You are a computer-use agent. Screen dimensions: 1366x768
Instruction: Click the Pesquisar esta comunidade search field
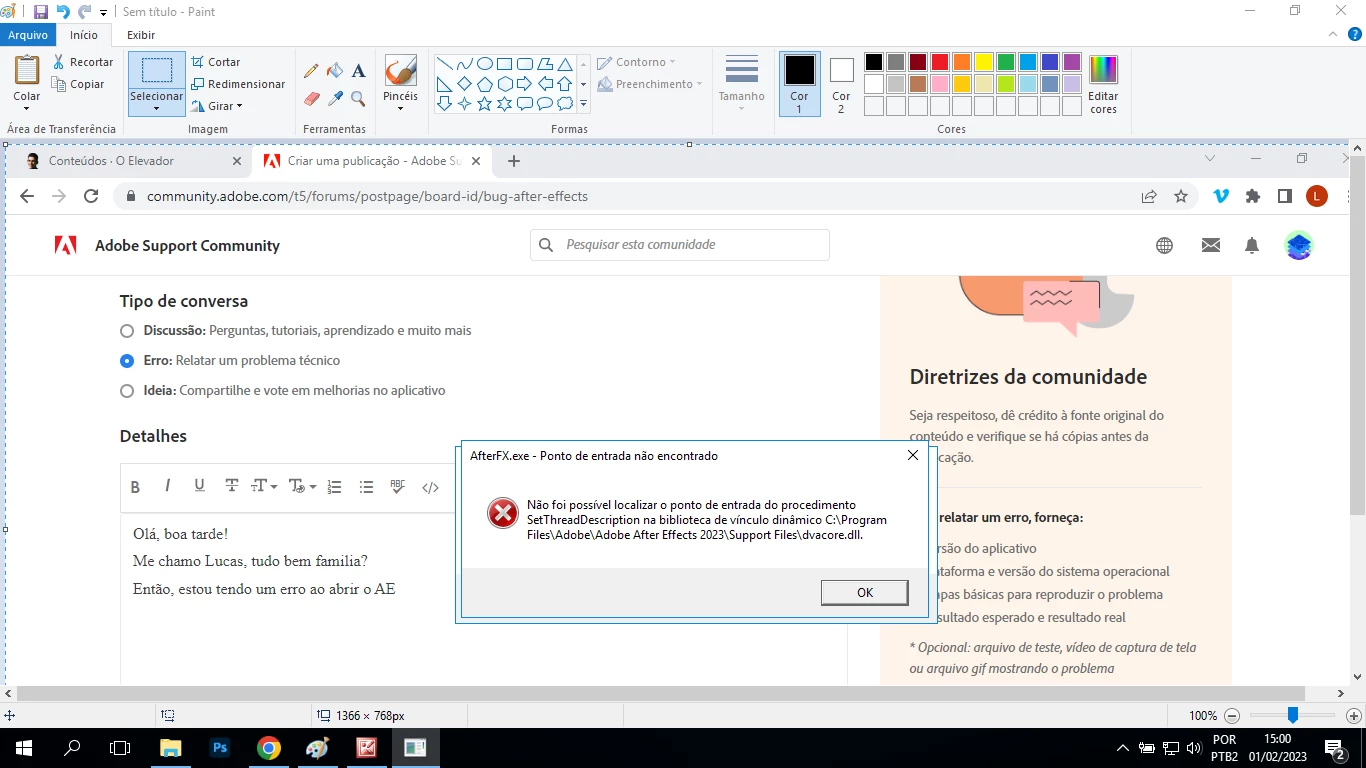[680, 245]
